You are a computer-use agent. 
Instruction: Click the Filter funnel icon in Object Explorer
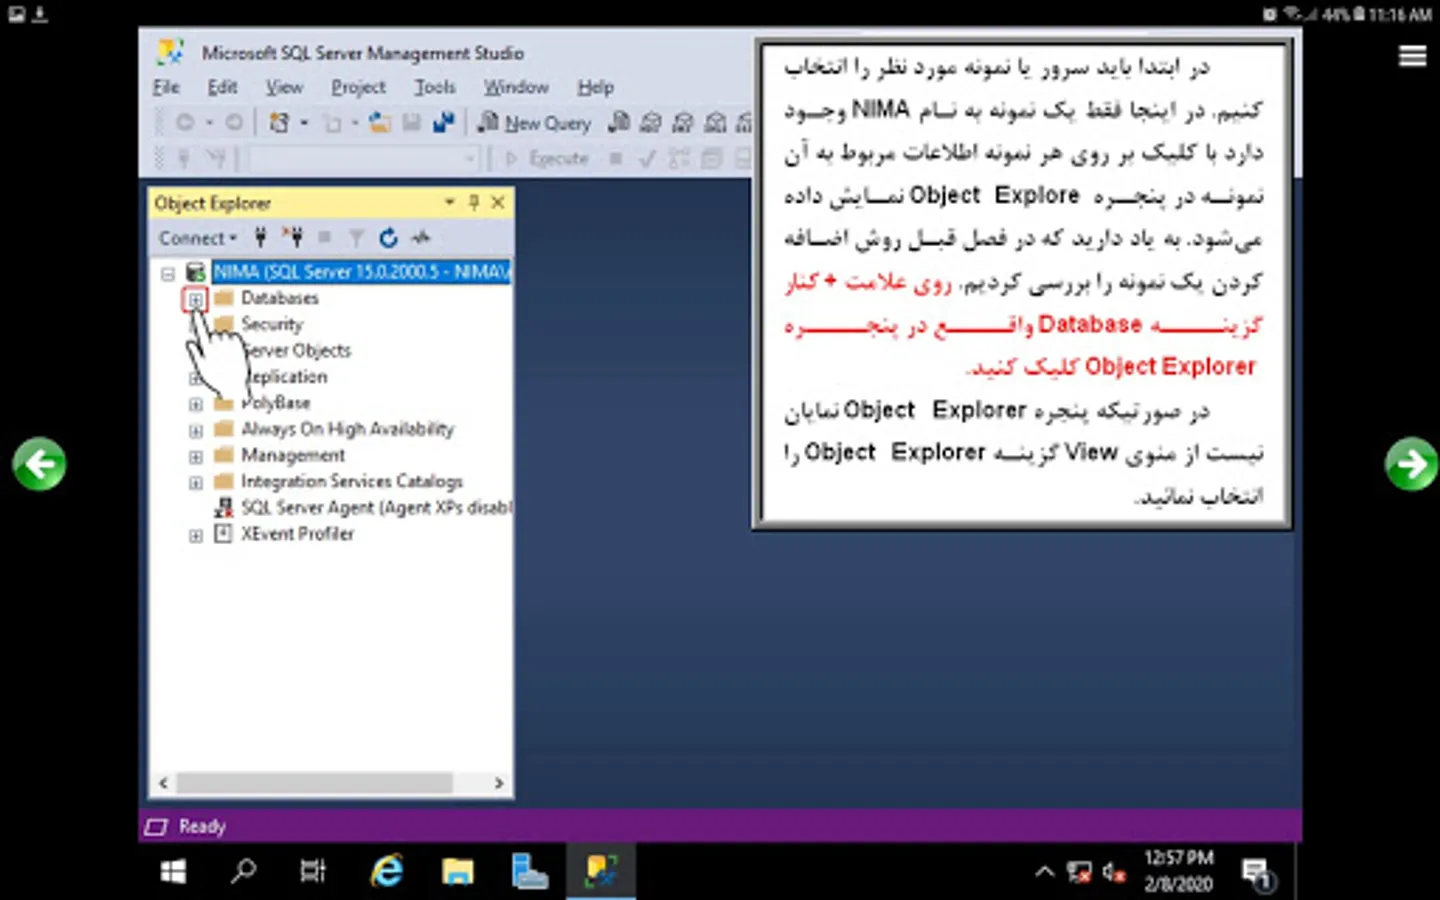click(x=356, y=237)
